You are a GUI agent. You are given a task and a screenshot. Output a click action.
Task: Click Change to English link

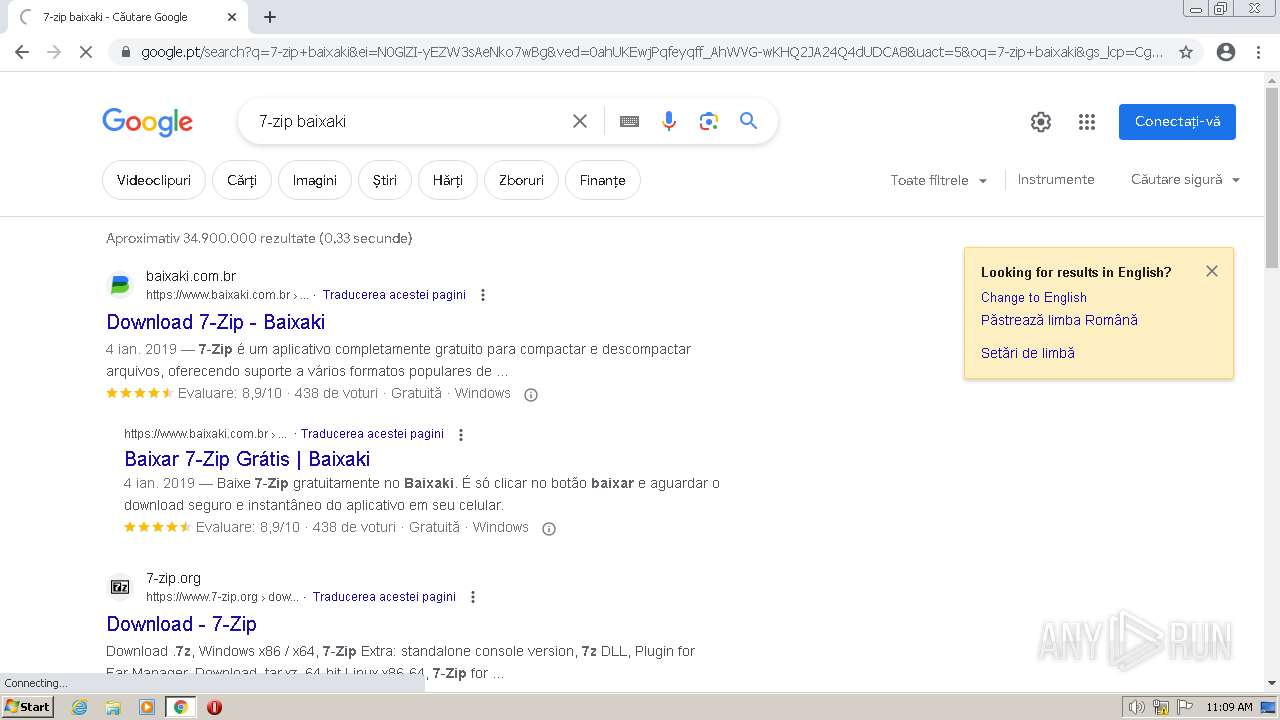[x=1033, y=297]
